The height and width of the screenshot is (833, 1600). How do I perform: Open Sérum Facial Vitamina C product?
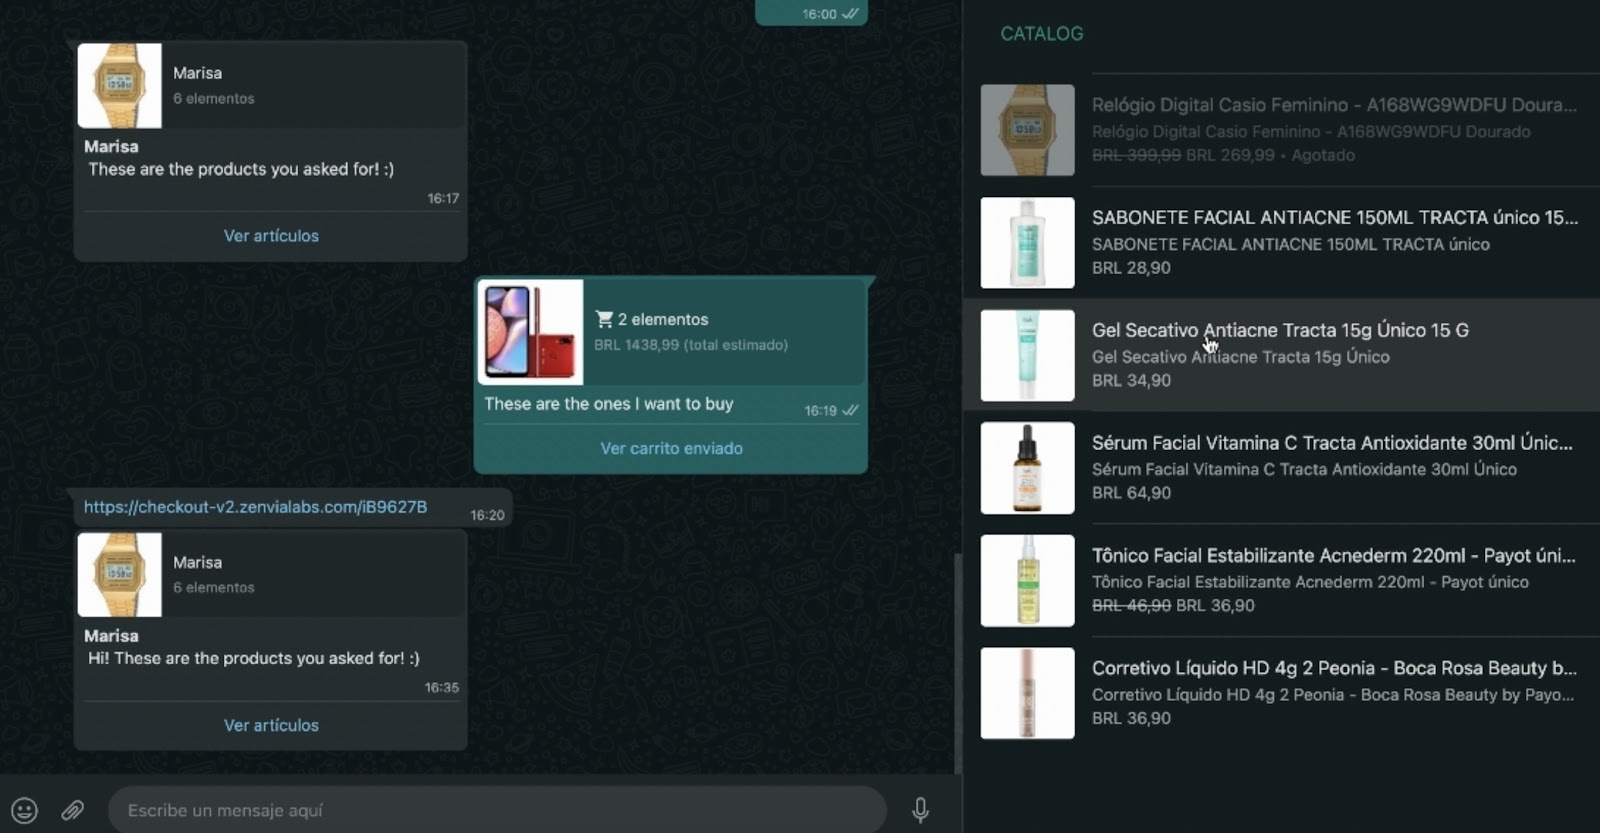coord(1282,468)
